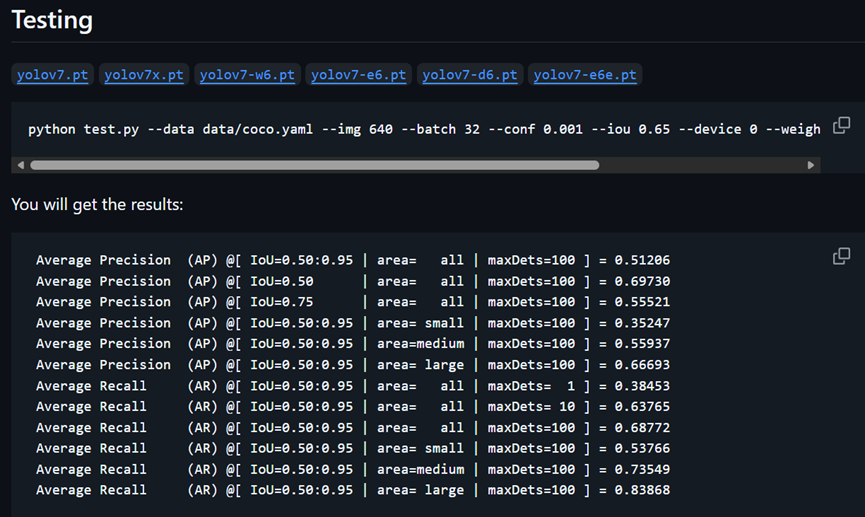Click the AP large-area value 0.66693
The image size is (865, 517).
tap(642, 365)
